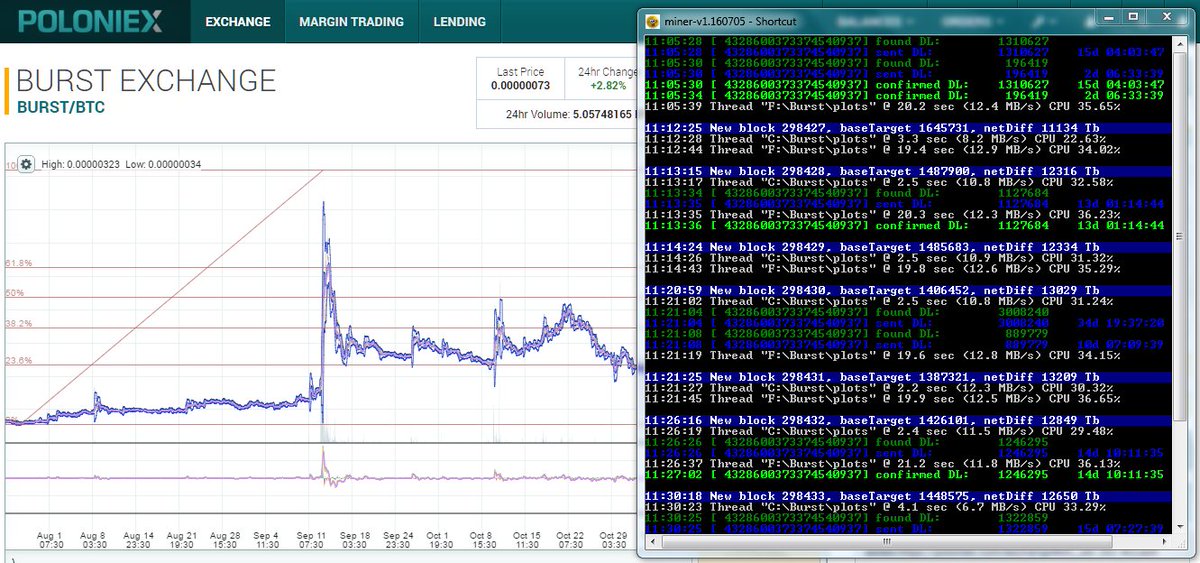
Task: Click the 61.8% Fibonacci level label
Action: point(17,263)
